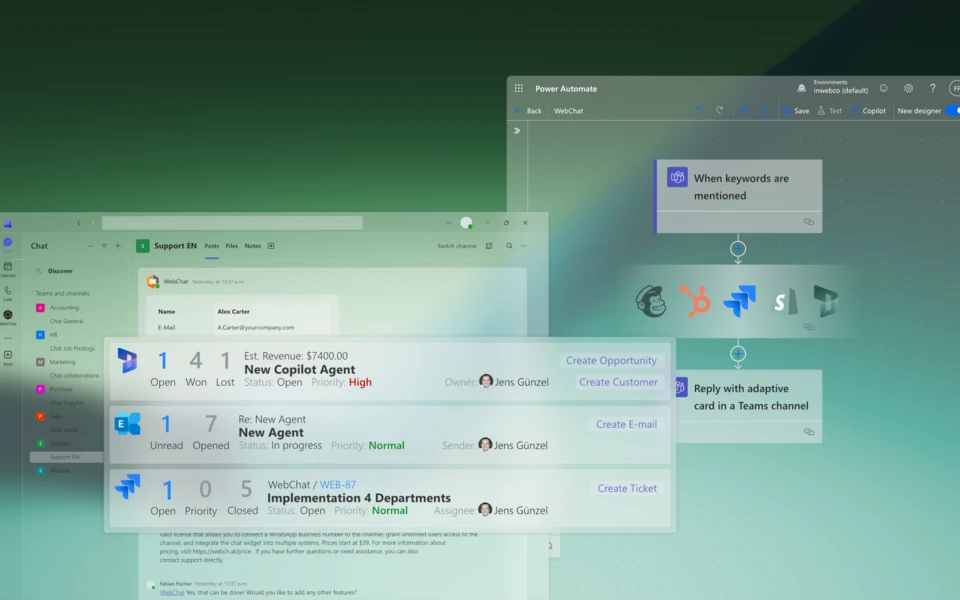
Task: Select the Website team
Action: [60, 470]
